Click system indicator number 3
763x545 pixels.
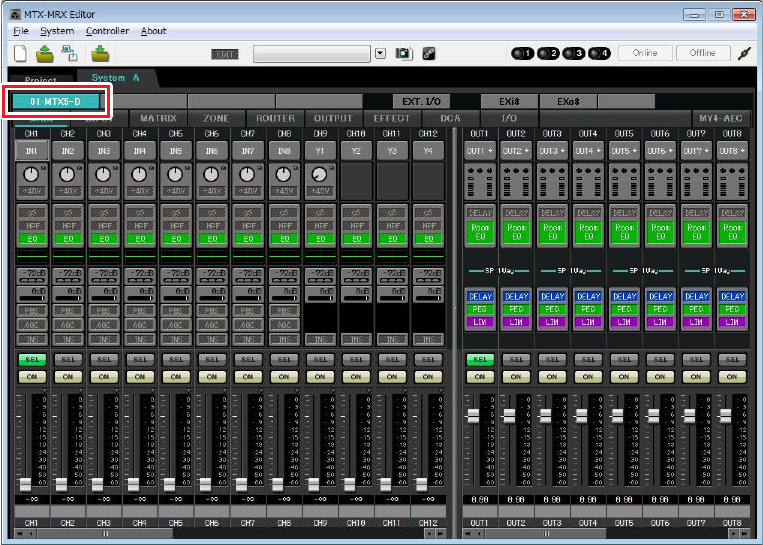[574, 53]
